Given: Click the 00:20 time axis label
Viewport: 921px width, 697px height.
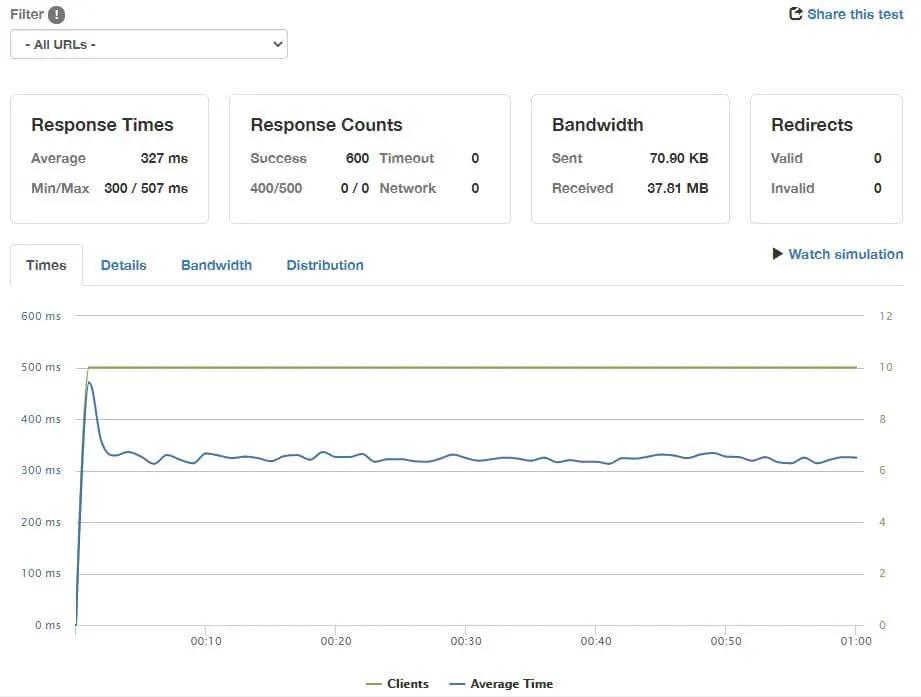Looking at the screenshot, I should coord(336,641).
